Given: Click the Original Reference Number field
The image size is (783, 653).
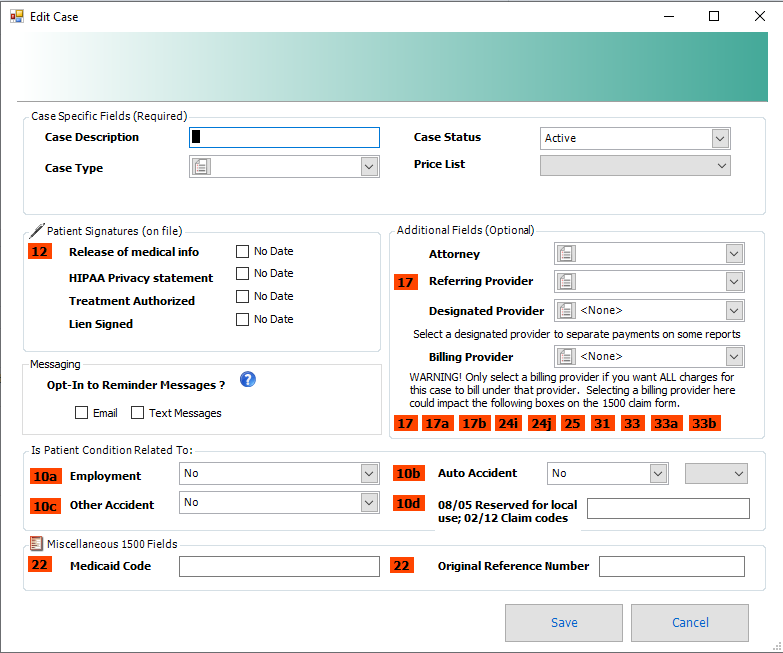Looking at the screenshot, I should pyautogui.click(x=671, y=567).
